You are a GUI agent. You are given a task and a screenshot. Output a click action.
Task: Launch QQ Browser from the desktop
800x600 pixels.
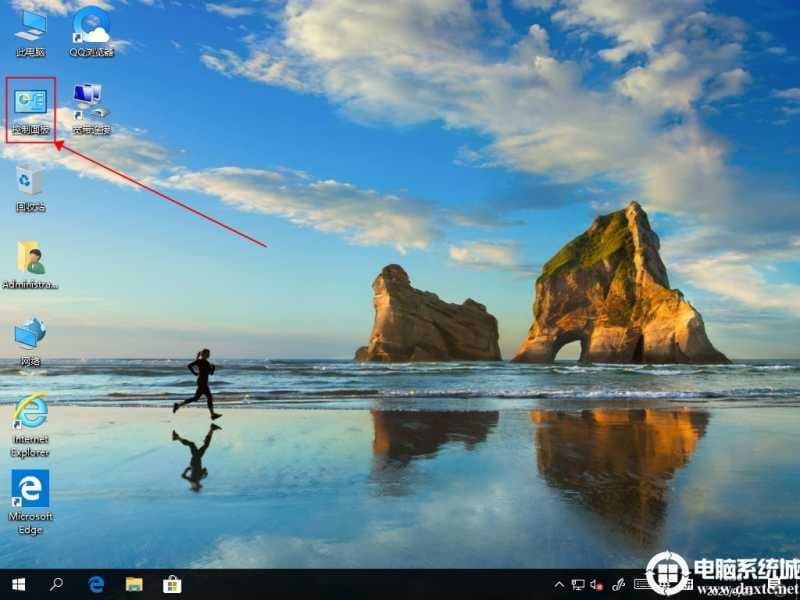(90, 25)
